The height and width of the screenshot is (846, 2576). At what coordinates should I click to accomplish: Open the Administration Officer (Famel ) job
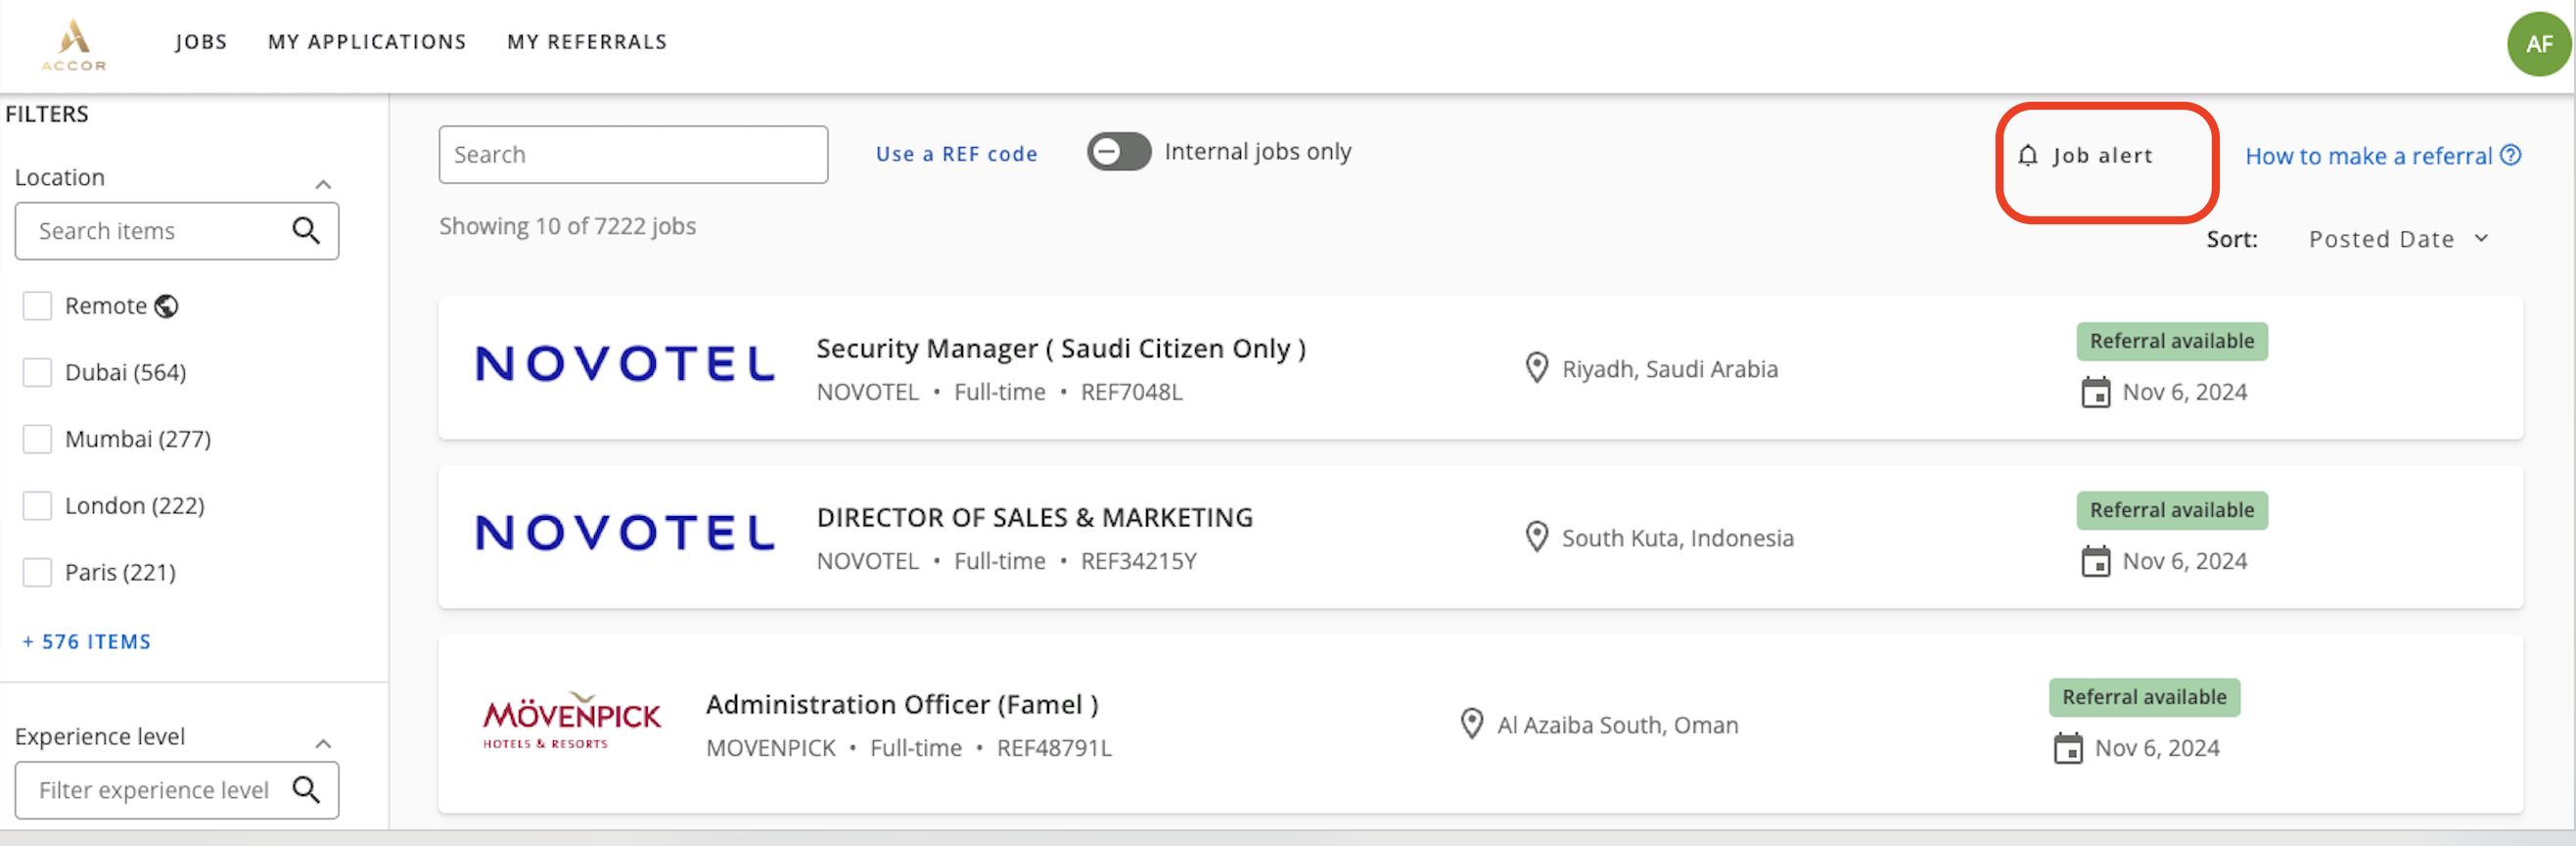click(902, 704)
